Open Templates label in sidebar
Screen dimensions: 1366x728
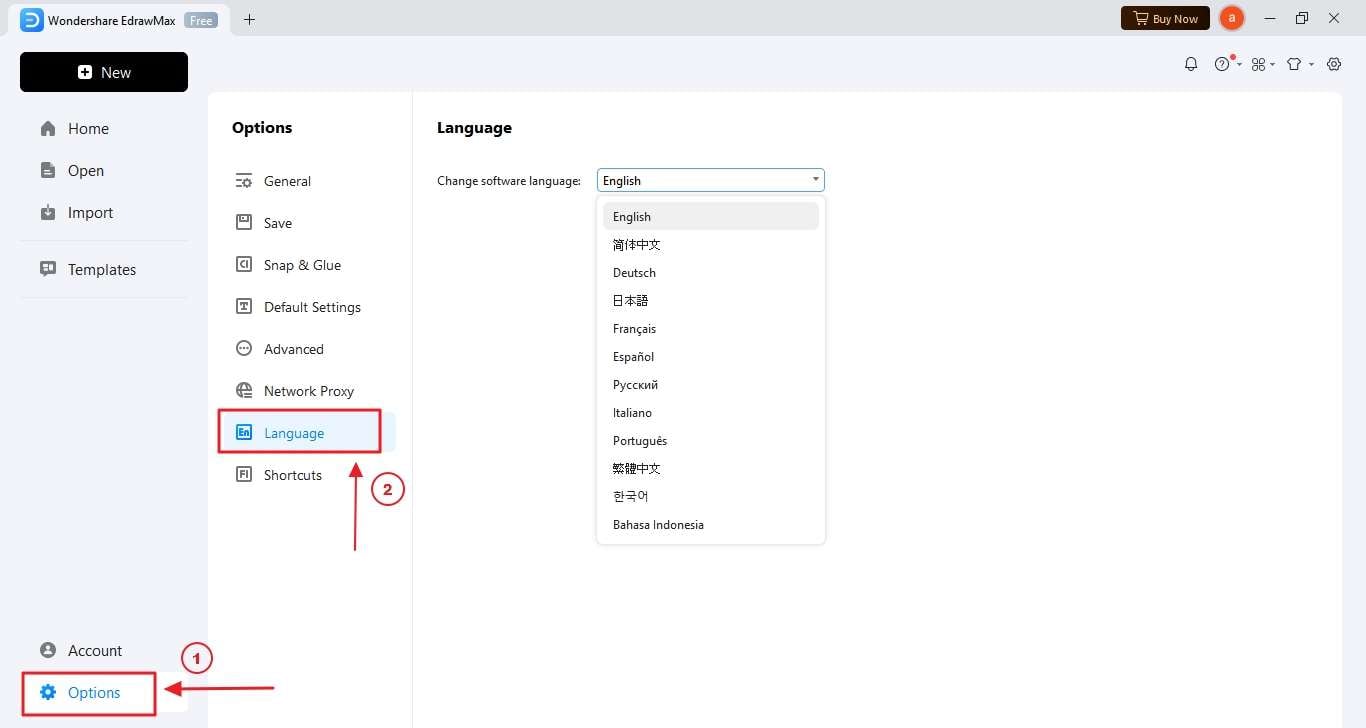102,270
